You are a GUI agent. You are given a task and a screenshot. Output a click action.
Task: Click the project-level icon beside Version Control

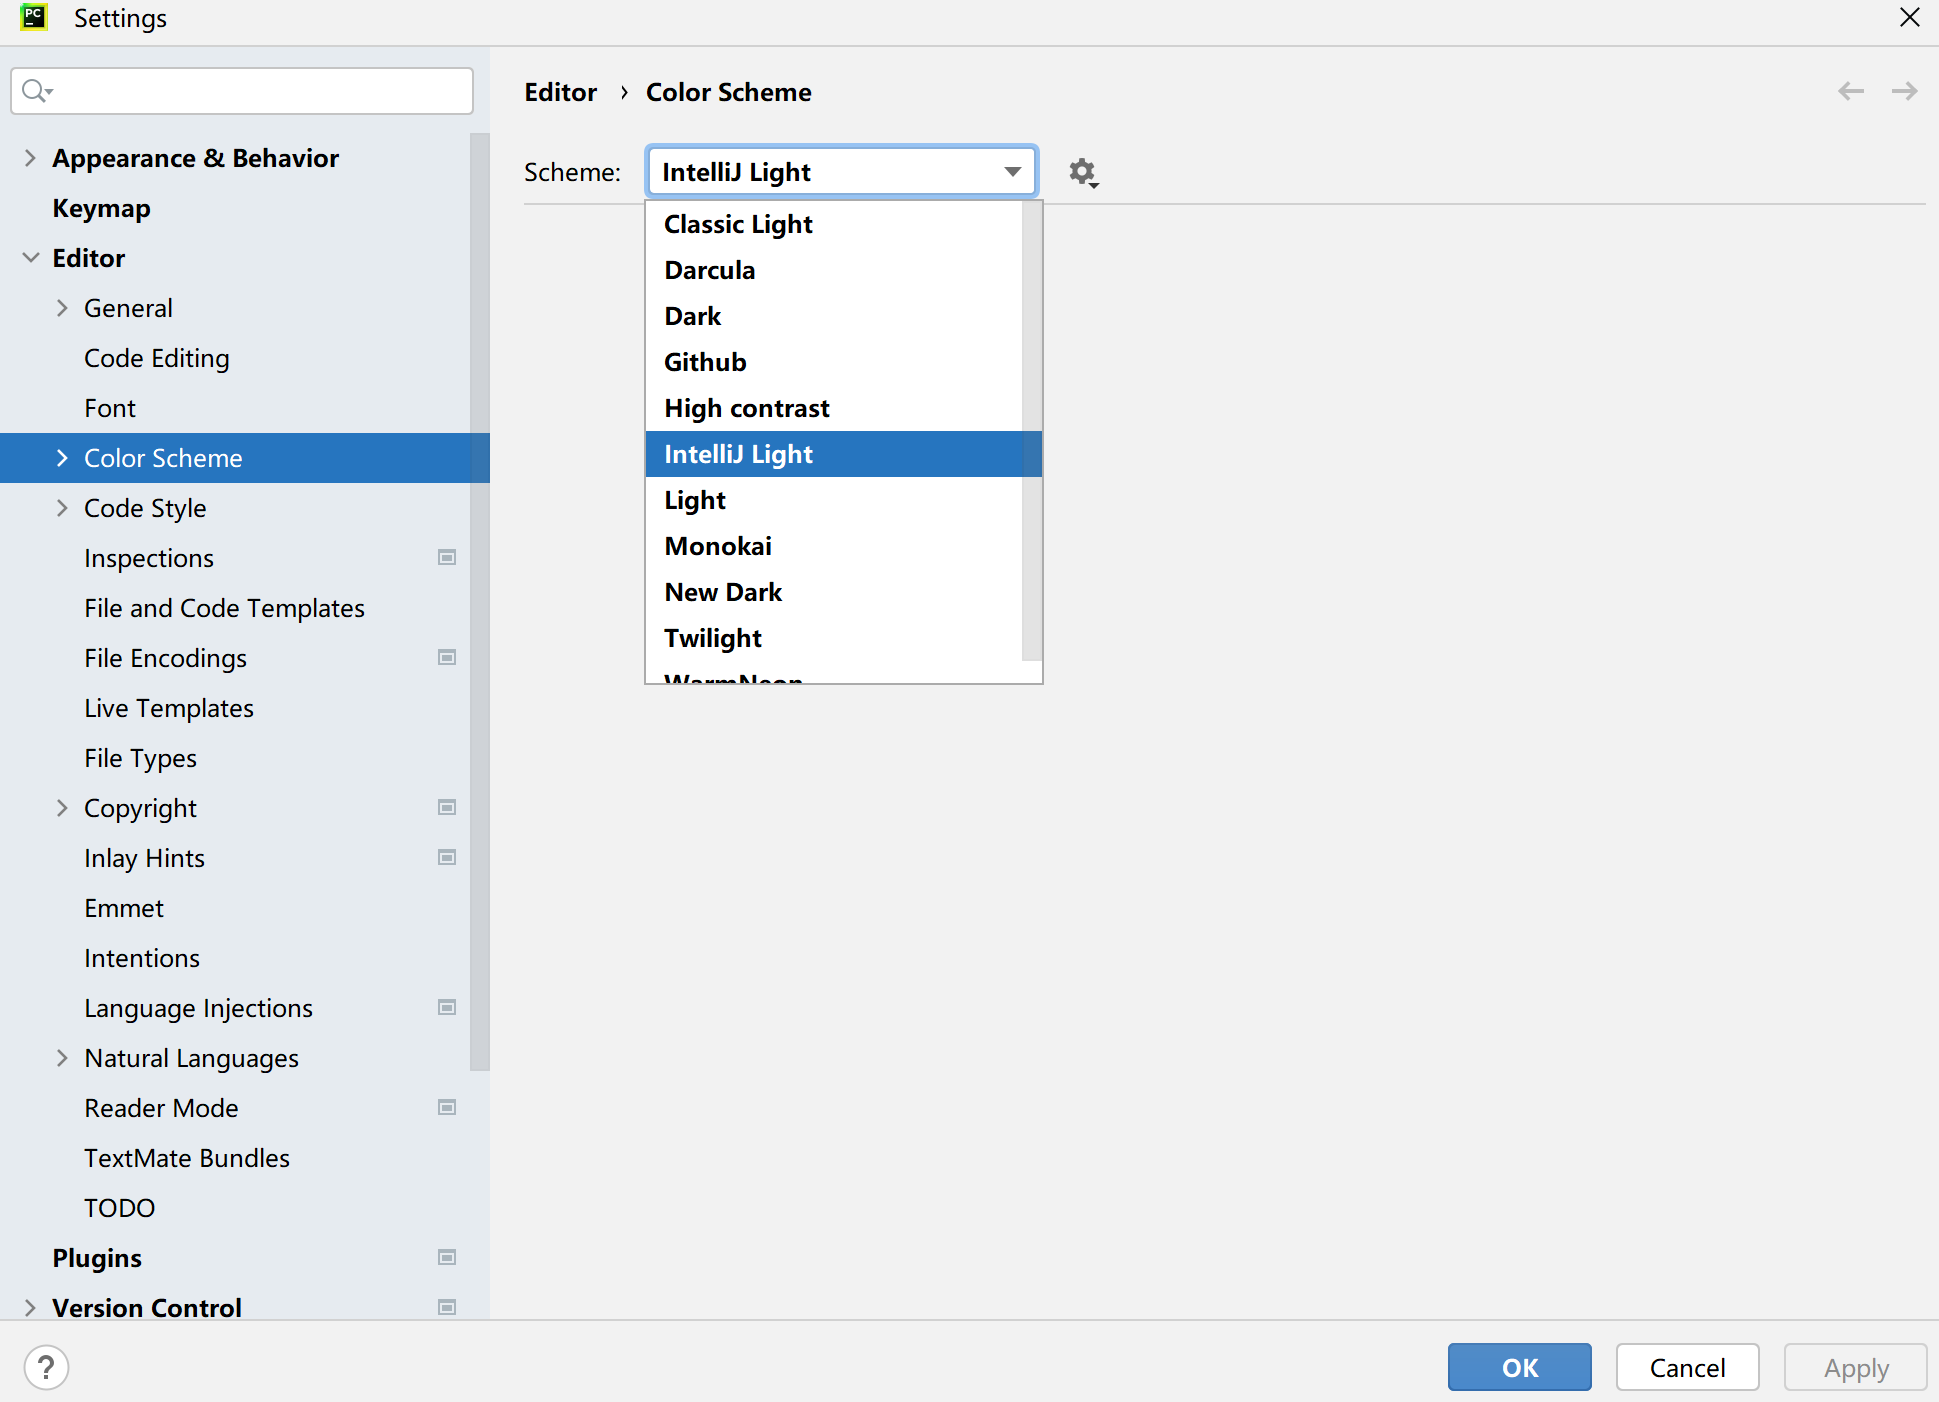tap(447, 1307)
